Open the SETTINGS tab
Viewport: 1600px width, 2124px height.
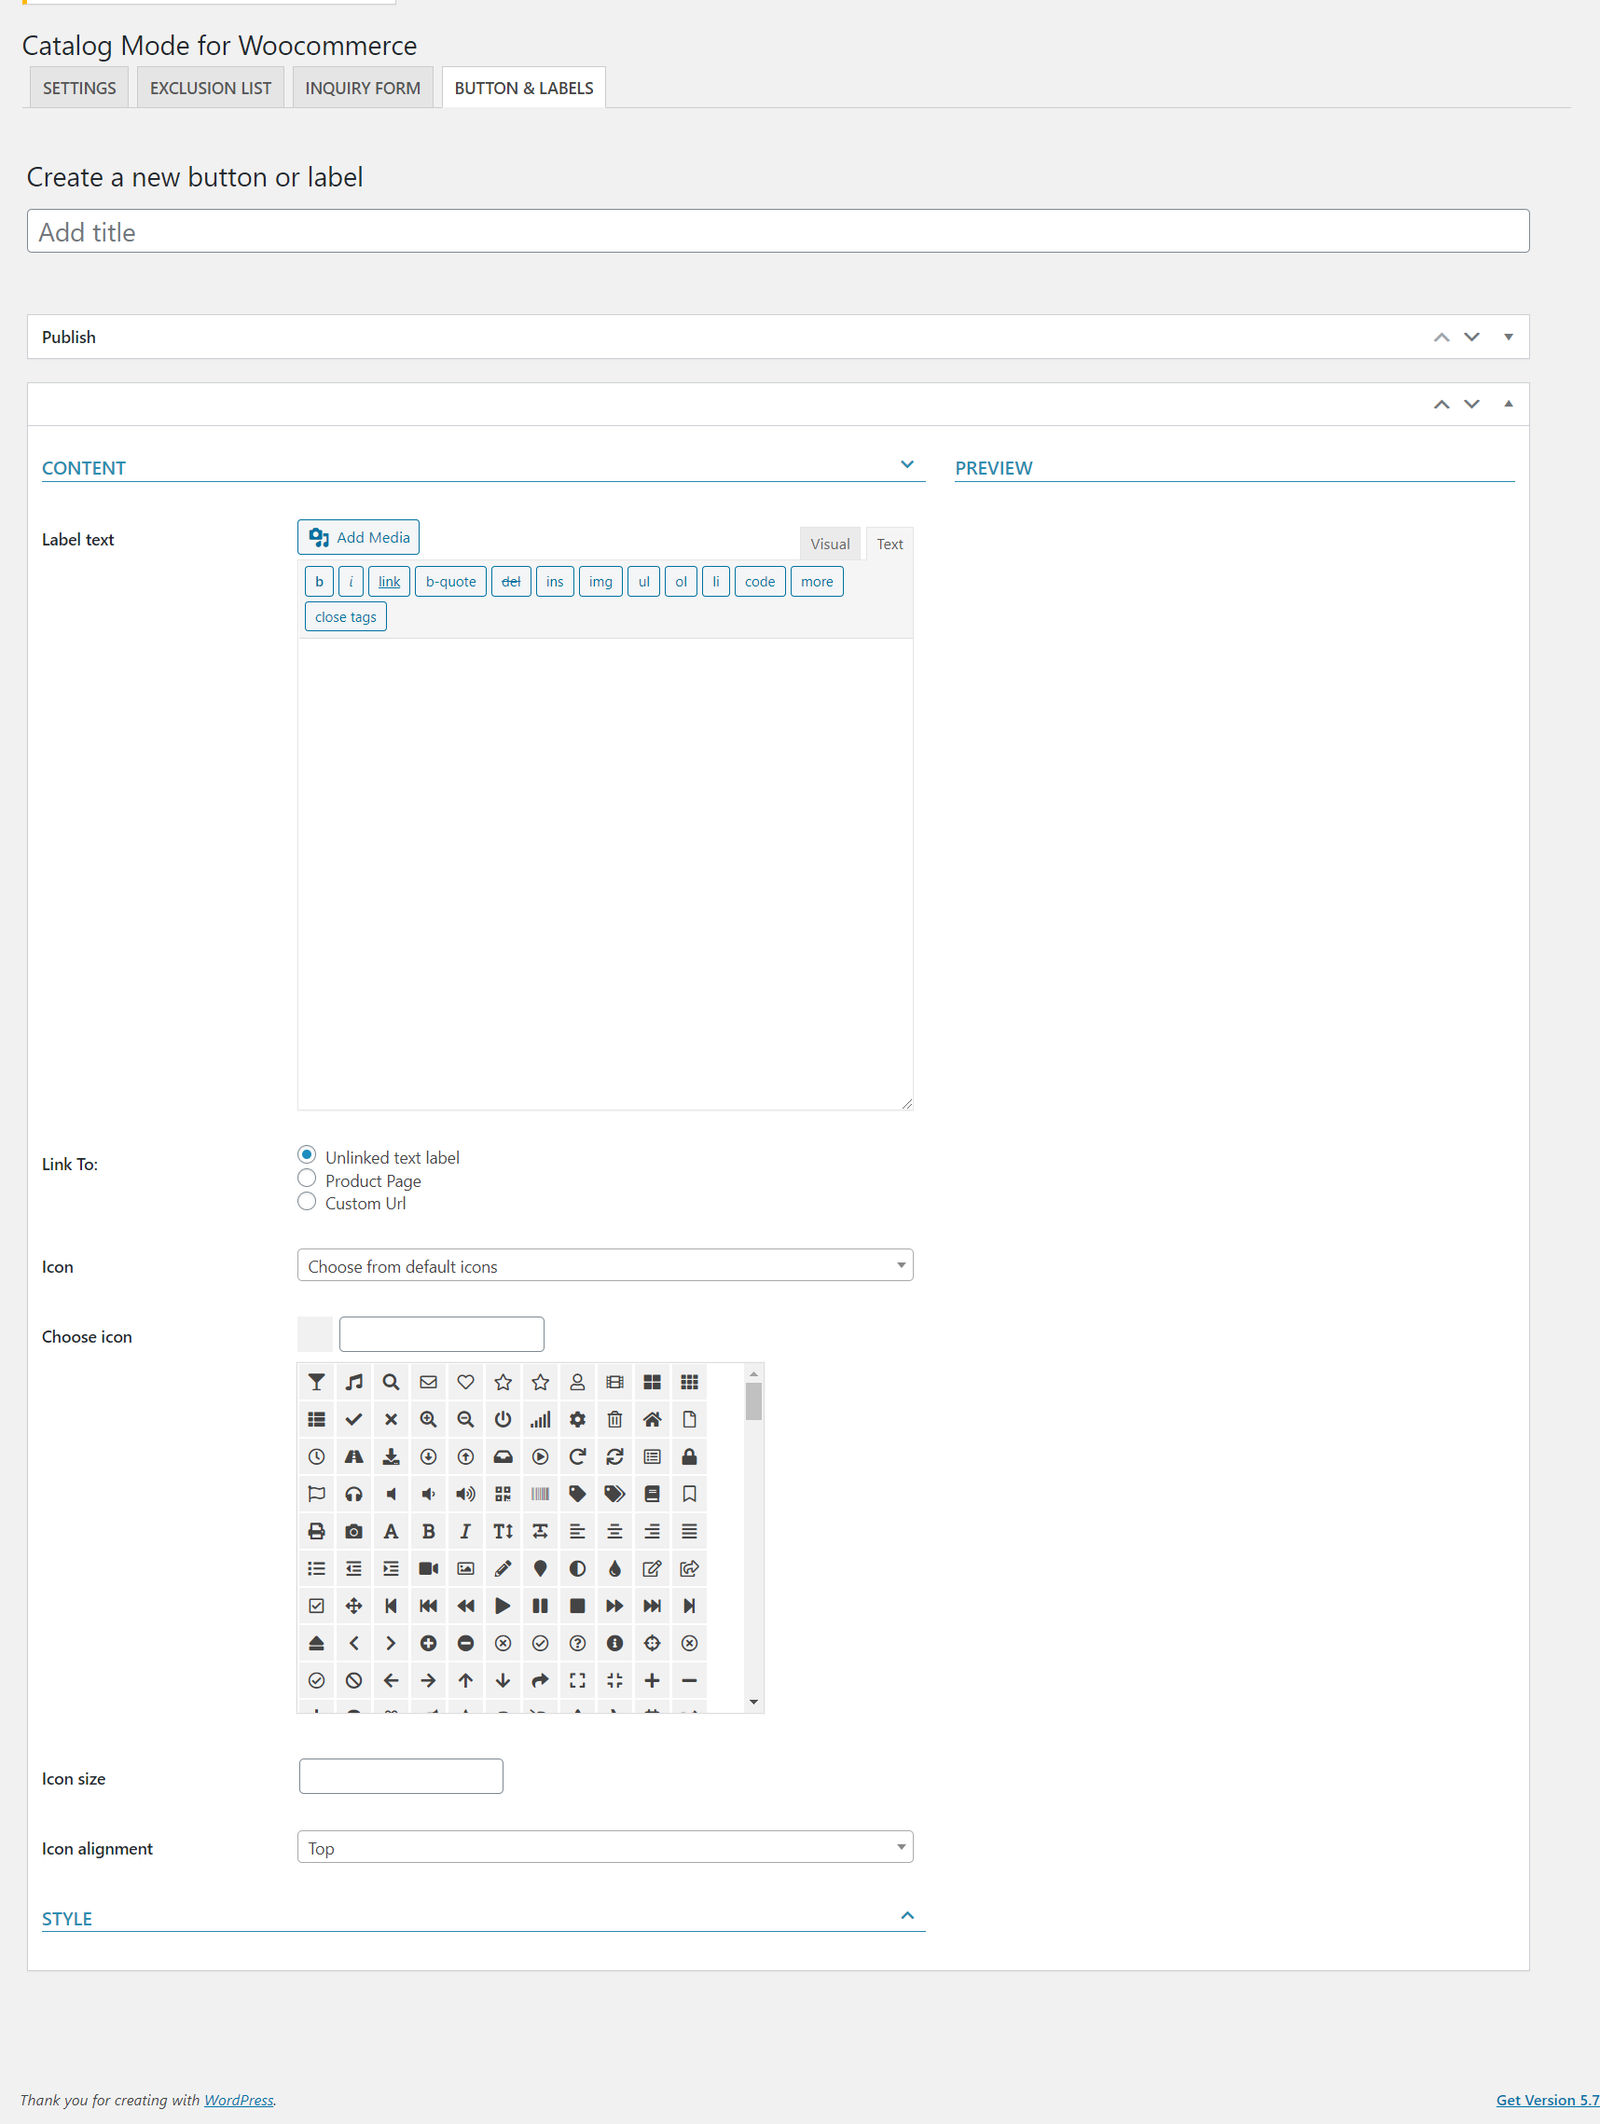79,88
